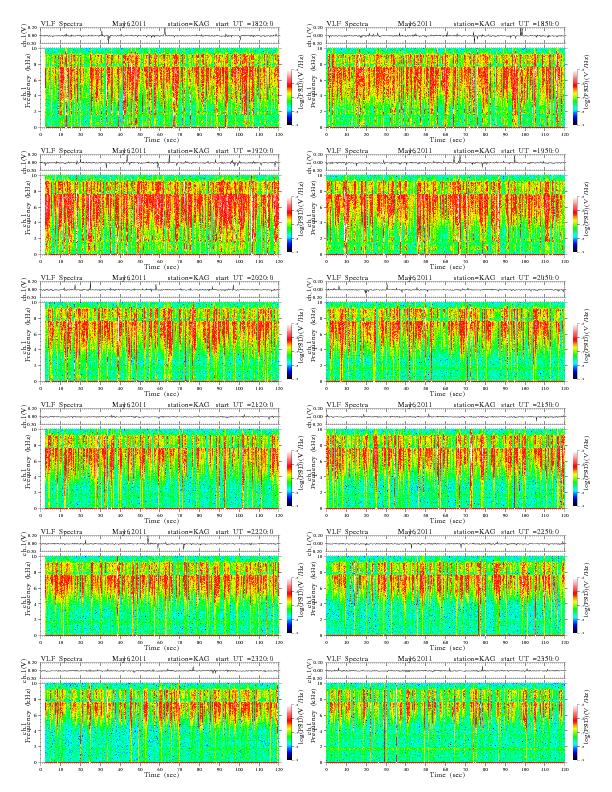Click the PSD color bar of the 2050 panel
This screenshot has width=612, height=792.
click(575, 351)
